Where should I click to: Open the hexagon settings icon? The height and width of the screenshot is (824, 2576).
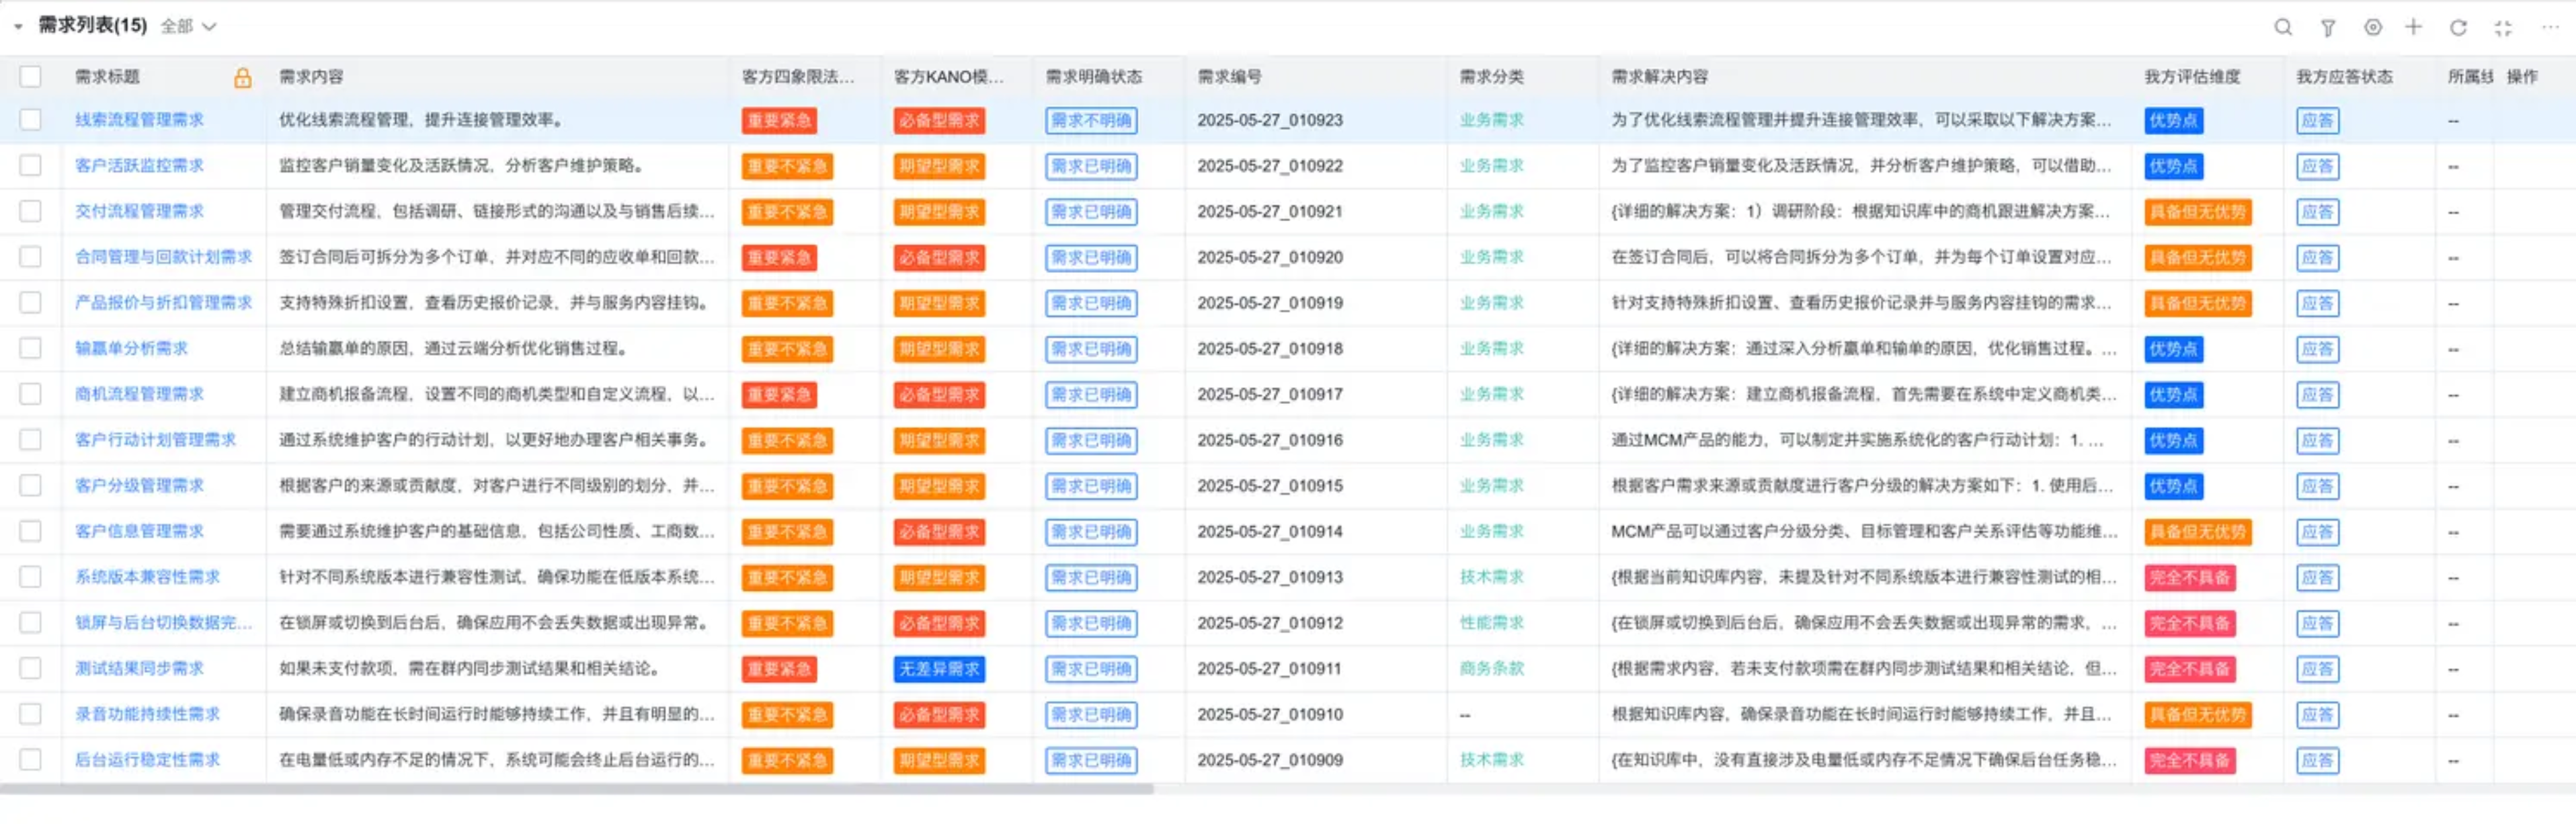2373,27
